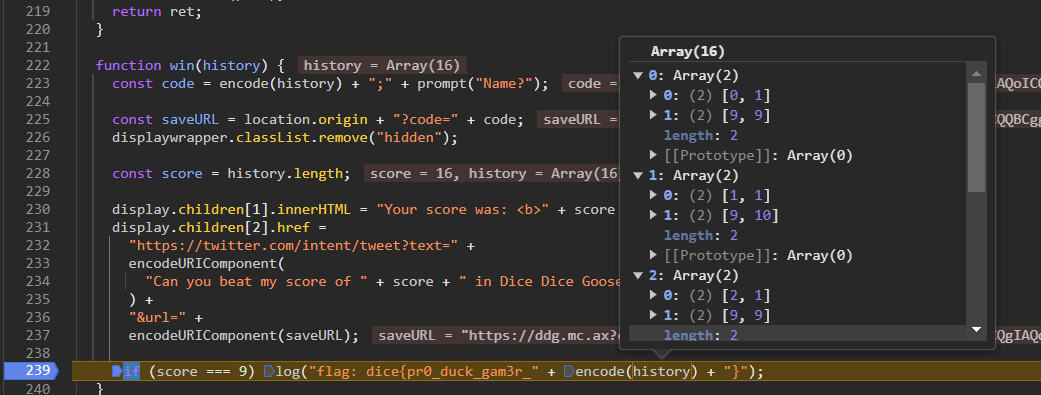
Task: Click 'return ret;' statement on line 219
Action: click(157, 11)
